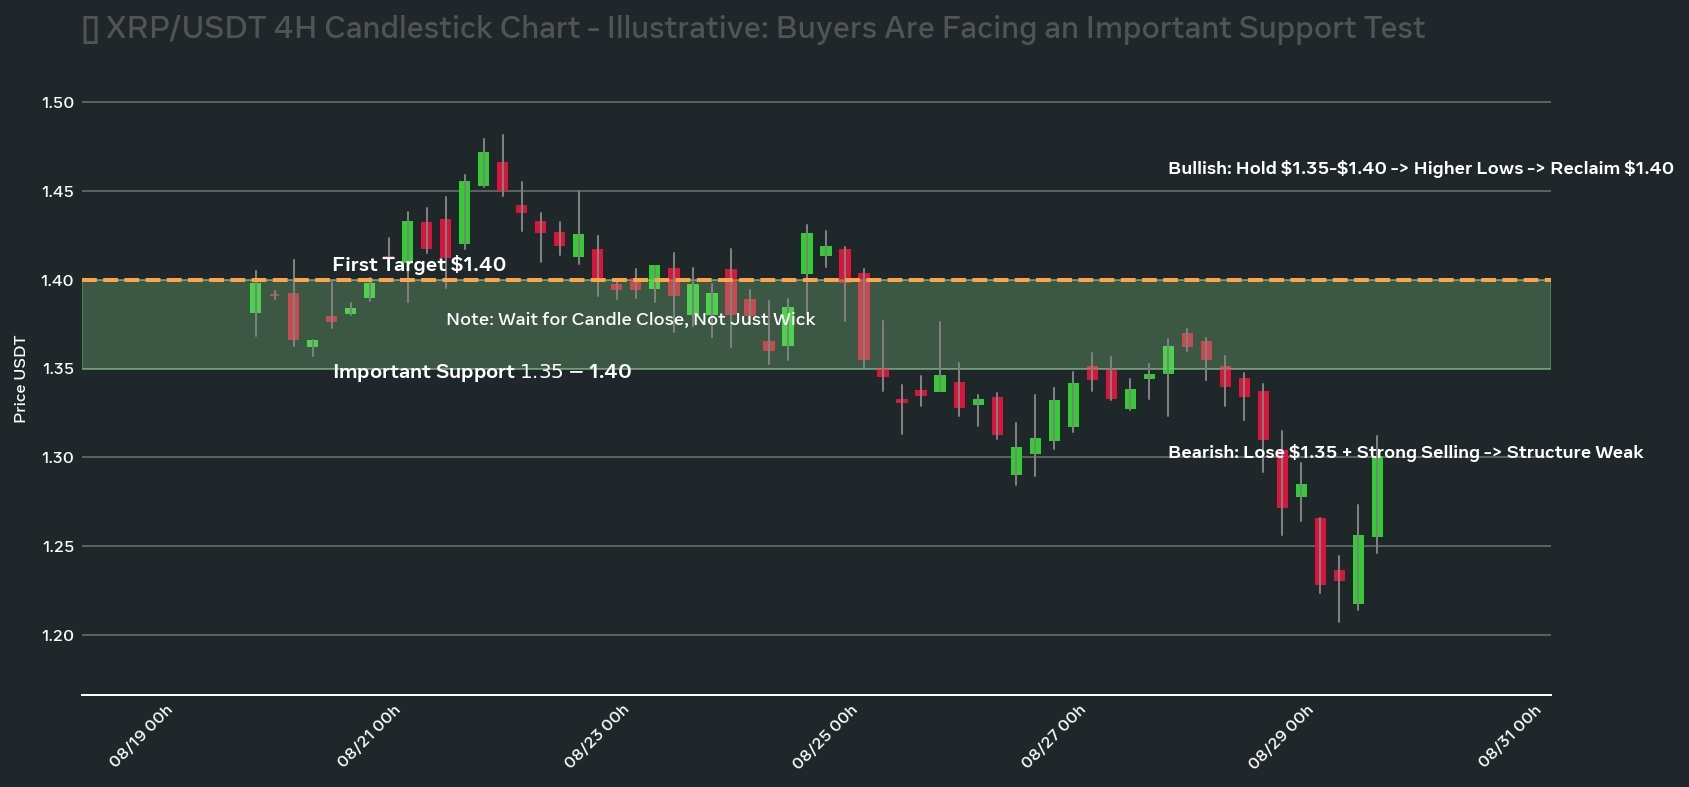Click the Bearish scenario annotation text

1405,452
